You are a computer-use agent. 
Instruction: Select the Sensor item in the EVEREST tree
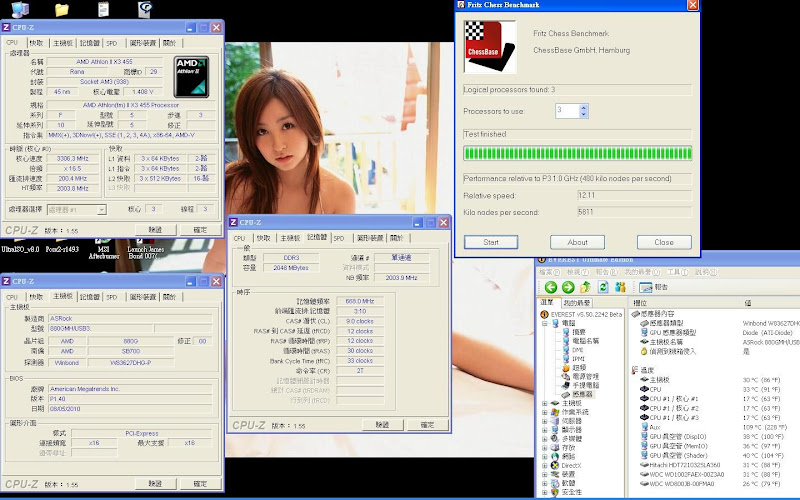tap(583, 394)
